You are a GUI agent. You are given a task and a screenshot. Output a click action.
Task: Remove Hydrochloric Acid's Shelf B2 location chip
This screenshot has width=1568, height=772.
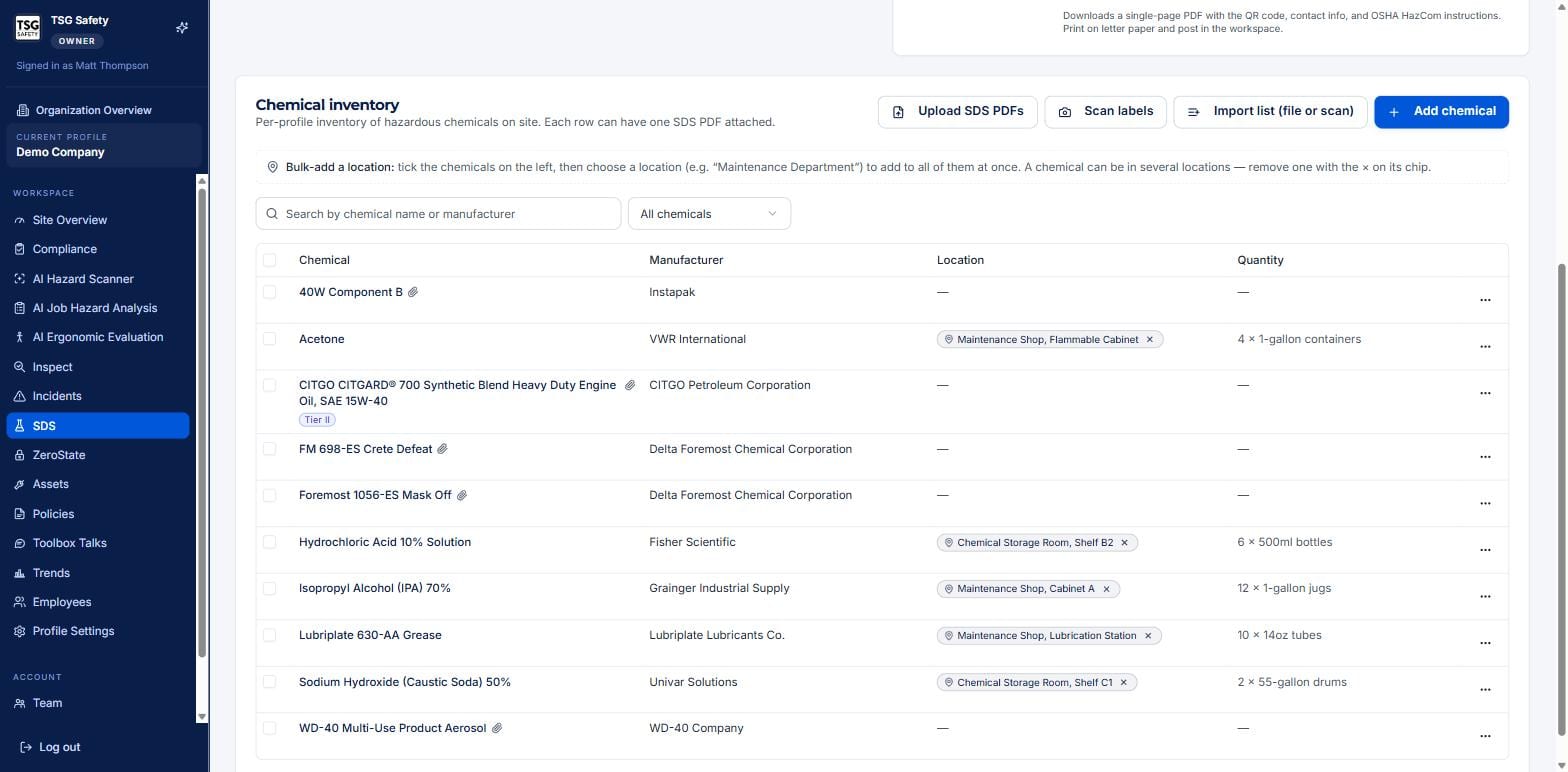[x=1124, y=543]
